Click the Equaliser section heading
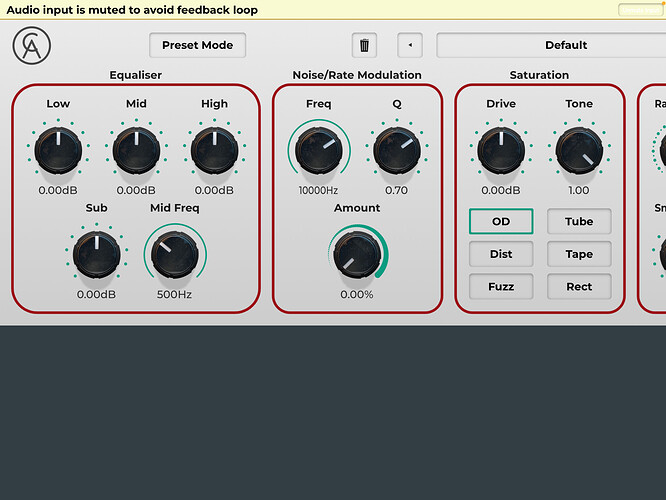Image resolution: width=666 pixels, height=500 pixels. 135,75
